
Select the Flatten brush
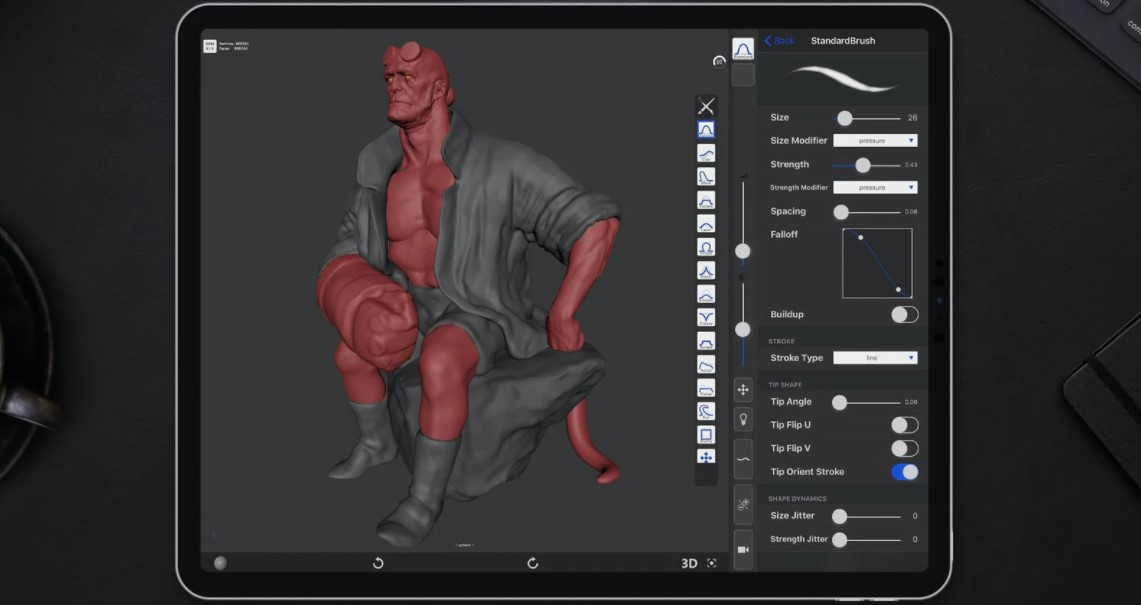click(706, 200)
